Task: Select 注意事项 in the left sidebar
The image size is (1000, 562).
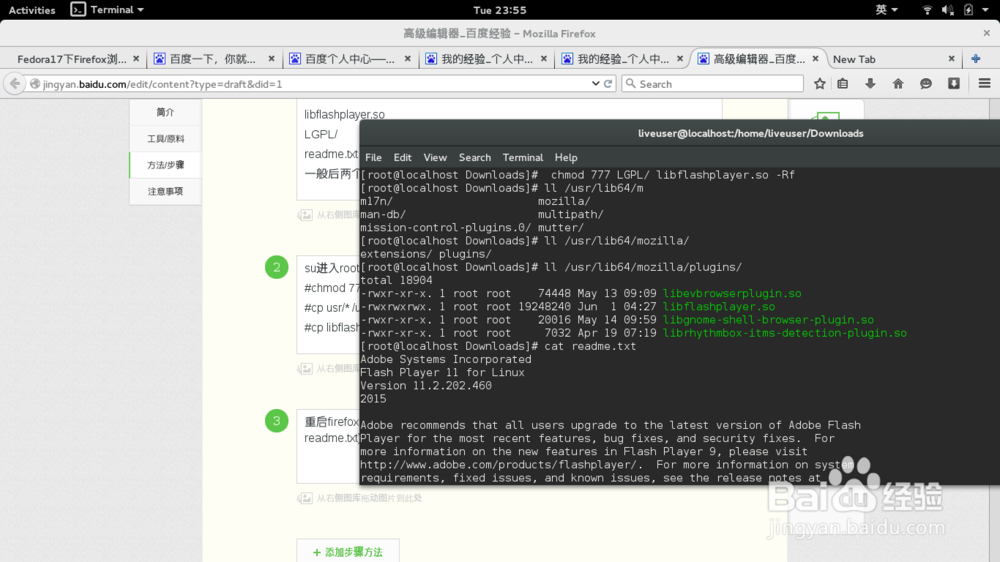Action: (x=165, y=191)
